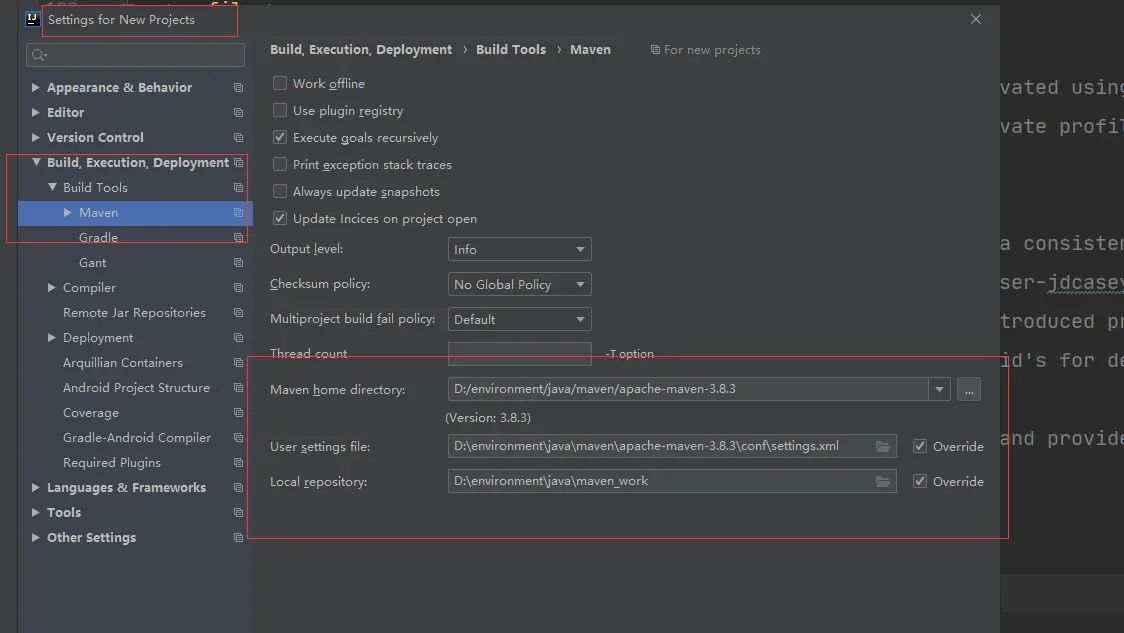This screenshot has height=633, width=1124.
Task: Close the Settings for New Projects dialog
Action: point(976,19)
